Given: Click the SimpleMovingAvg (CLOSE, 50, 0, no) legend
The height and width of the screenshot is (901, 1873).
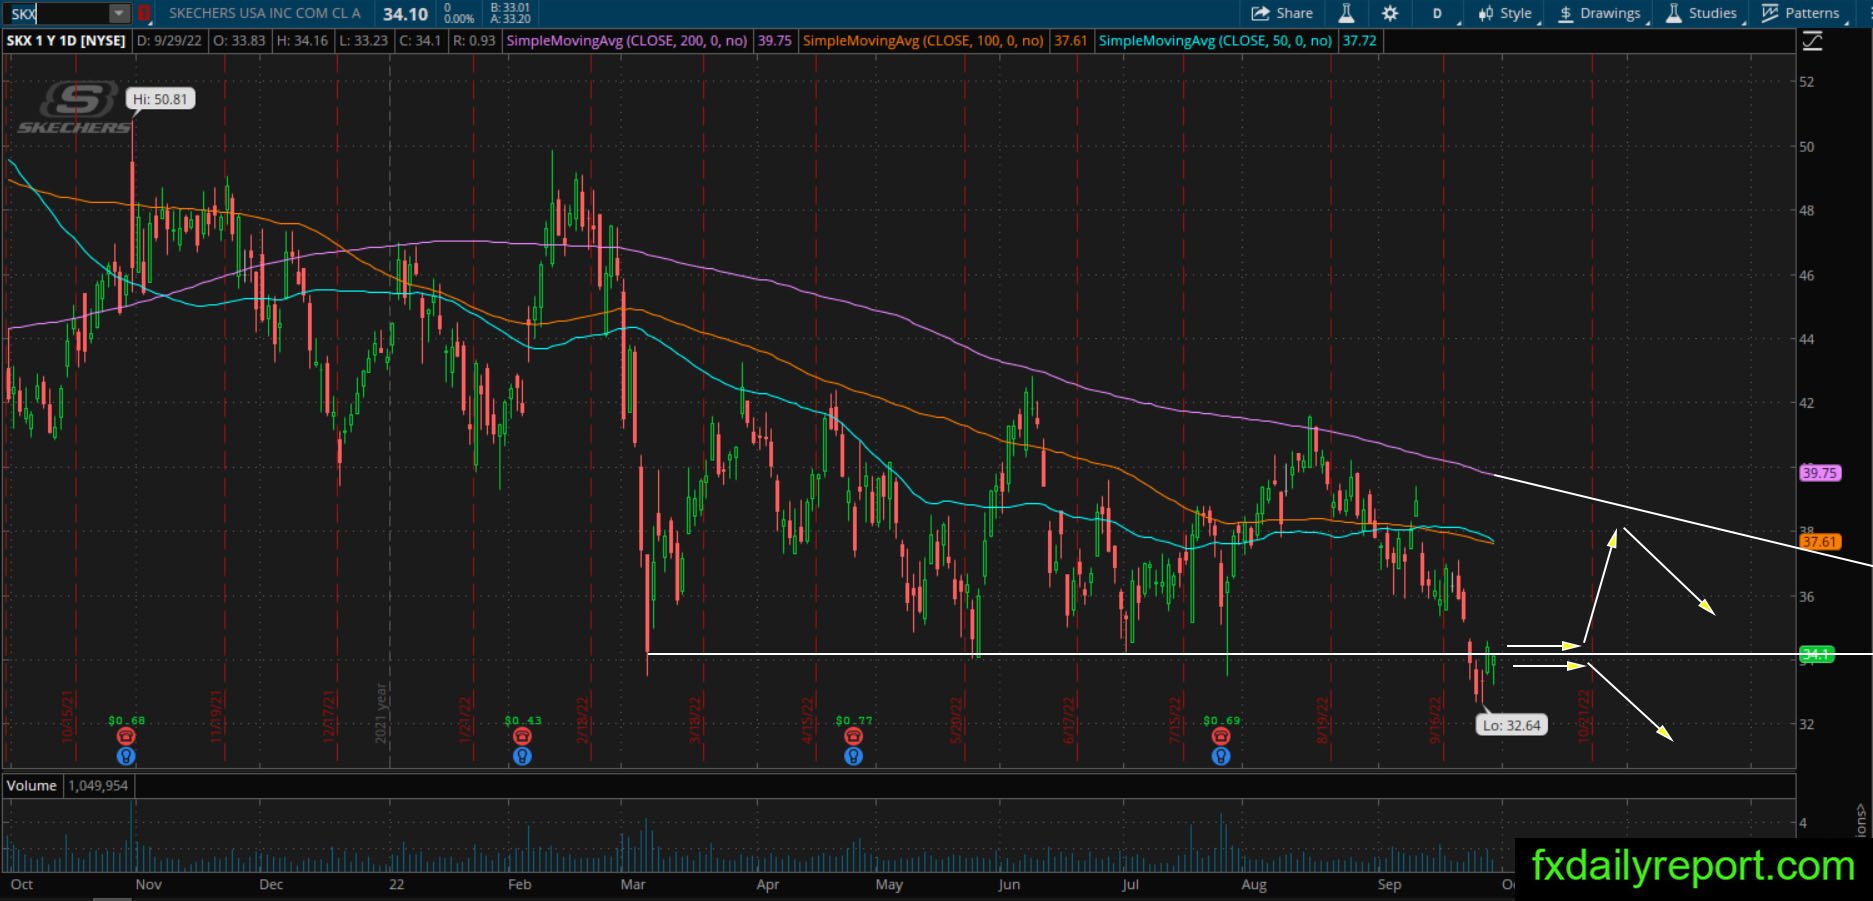Looking at the screenshot, I should [x=1215, y=41].
